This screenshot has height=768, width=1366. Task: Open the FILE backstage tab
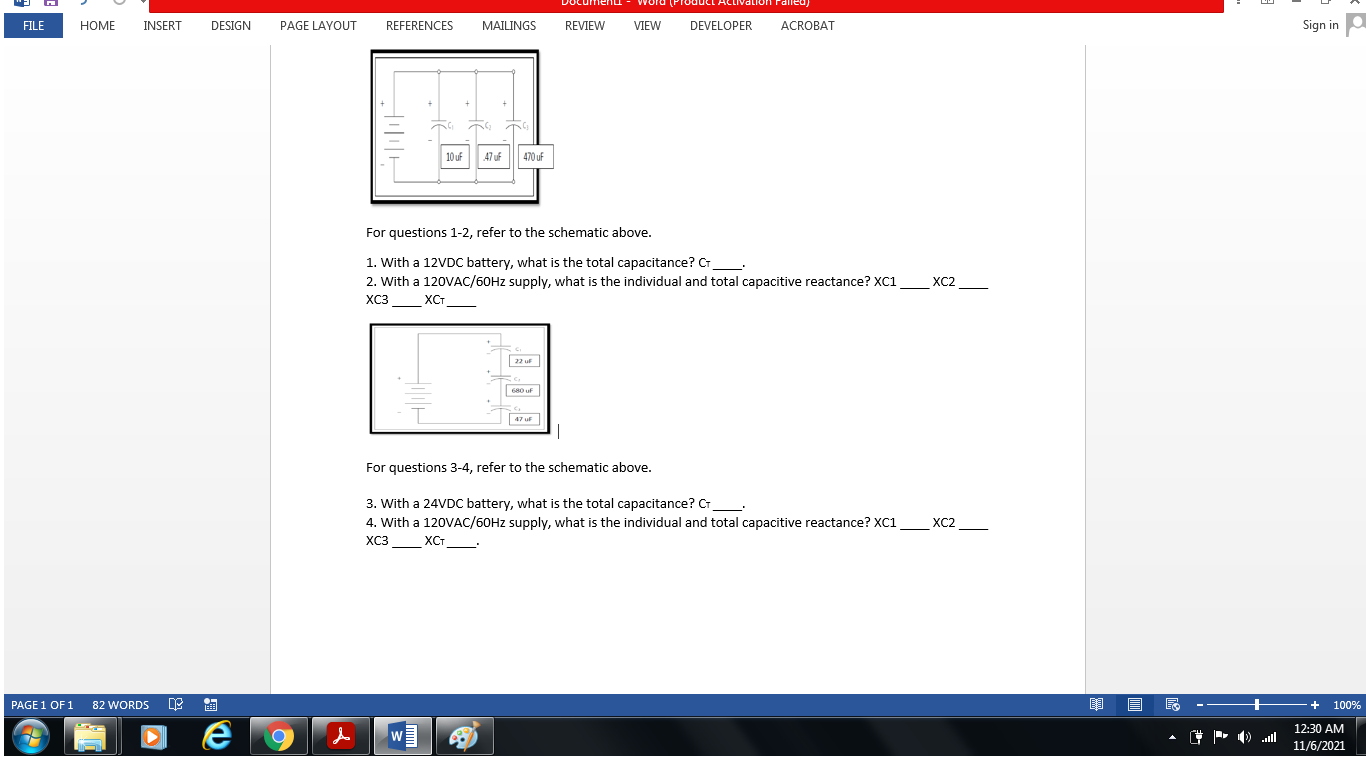[33, 26]
